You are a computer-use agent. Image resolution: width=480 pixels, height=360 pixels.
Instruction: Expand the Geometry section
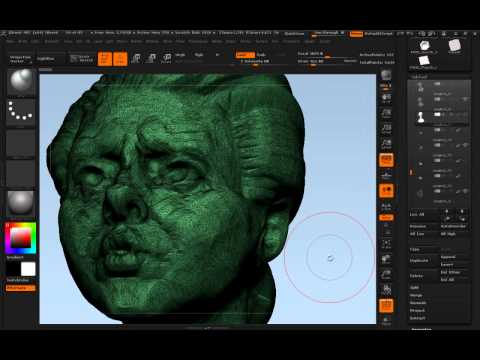pos(421,329)
